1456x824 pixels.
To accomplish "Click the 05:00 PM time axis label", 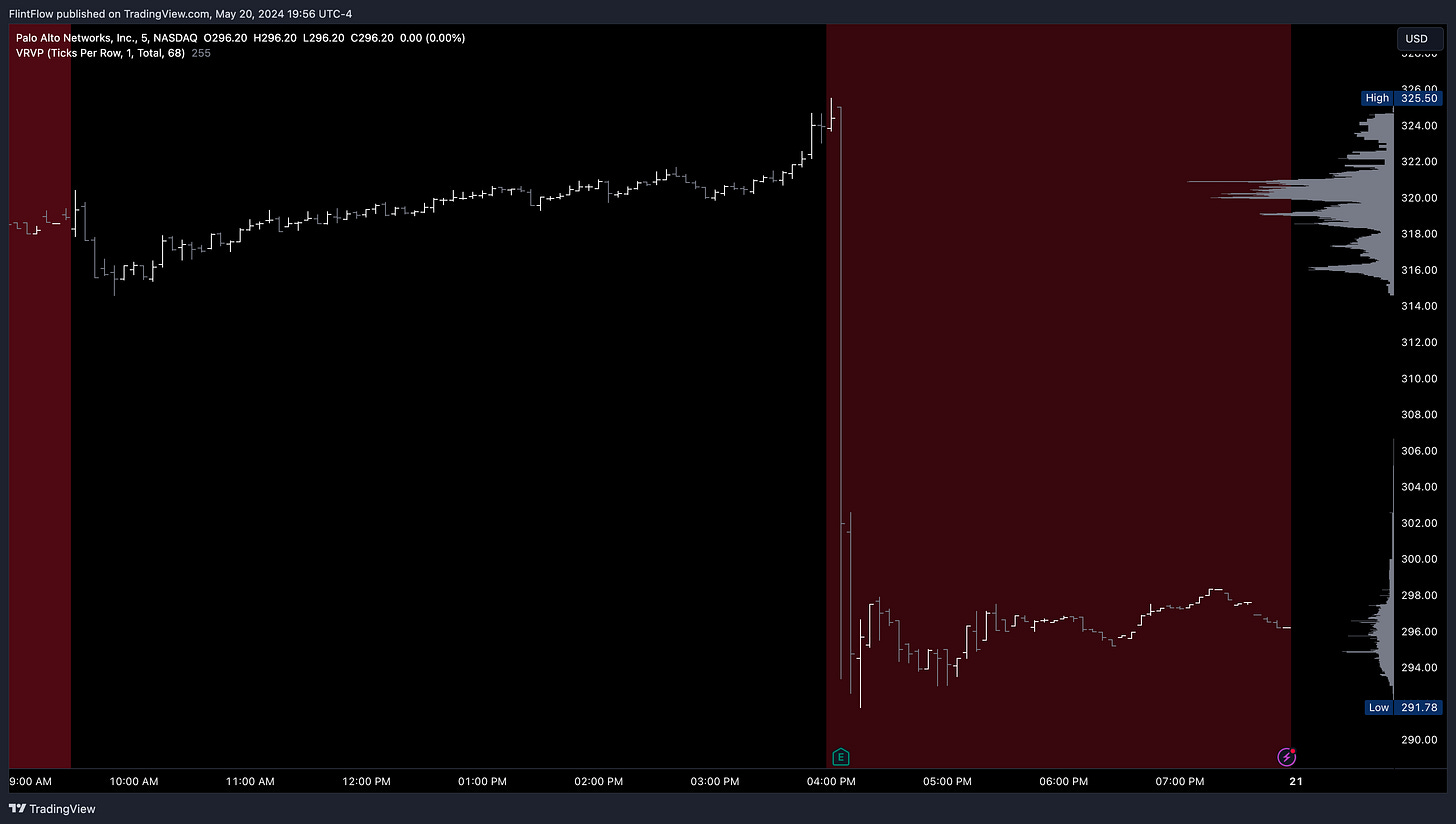I will point(947,781).
